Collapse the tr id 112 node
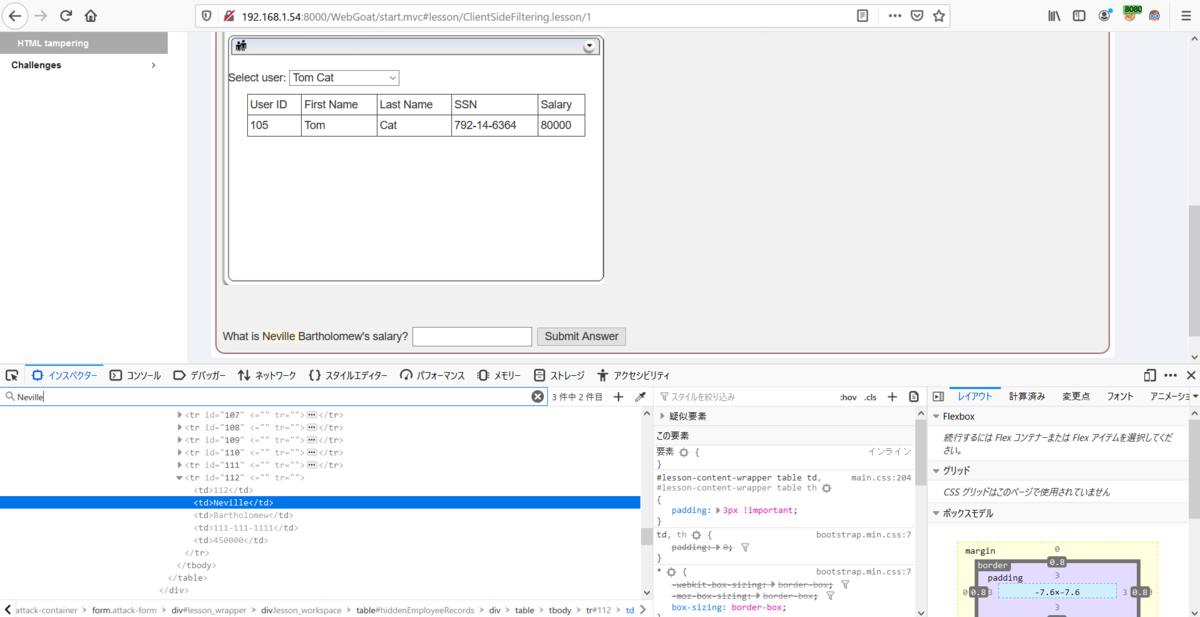This screenshot has height=617, width=1200. 181,478
